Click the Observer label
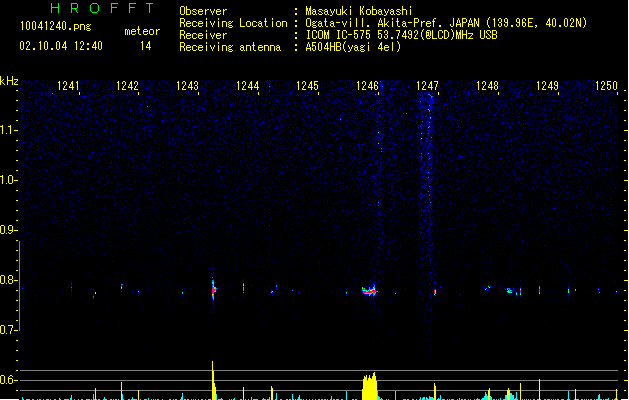Image resolution: width=629 pixels, height=400 pixels. coord(203,11)
